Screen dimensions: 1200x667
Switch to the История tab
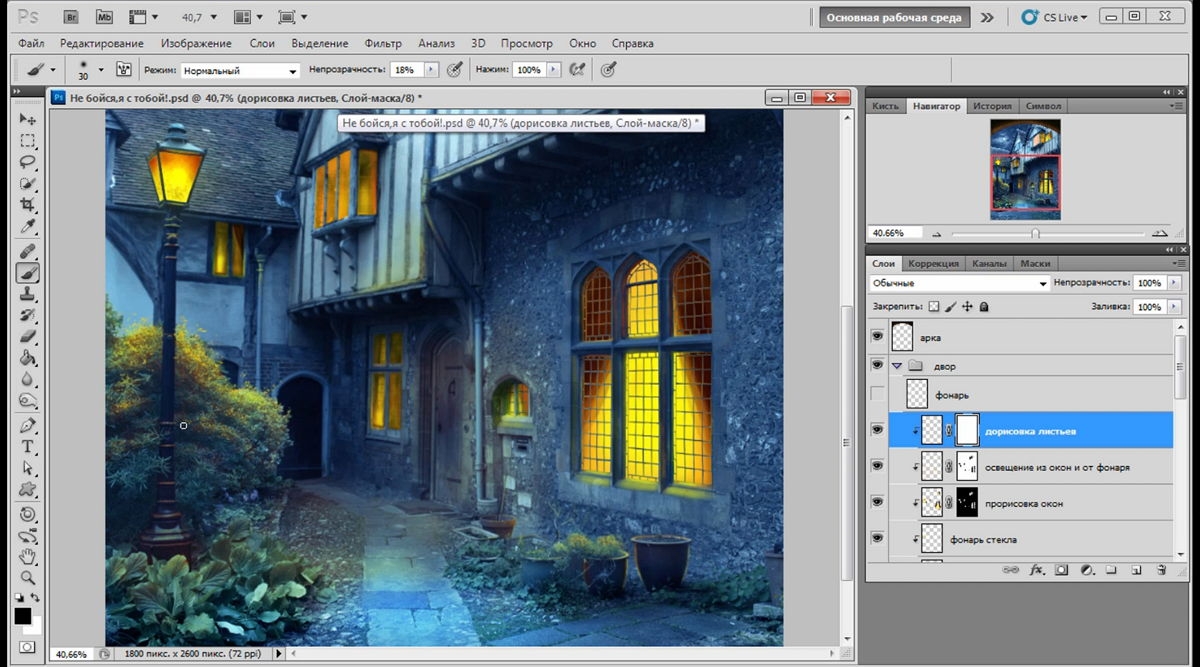(993, 106)
